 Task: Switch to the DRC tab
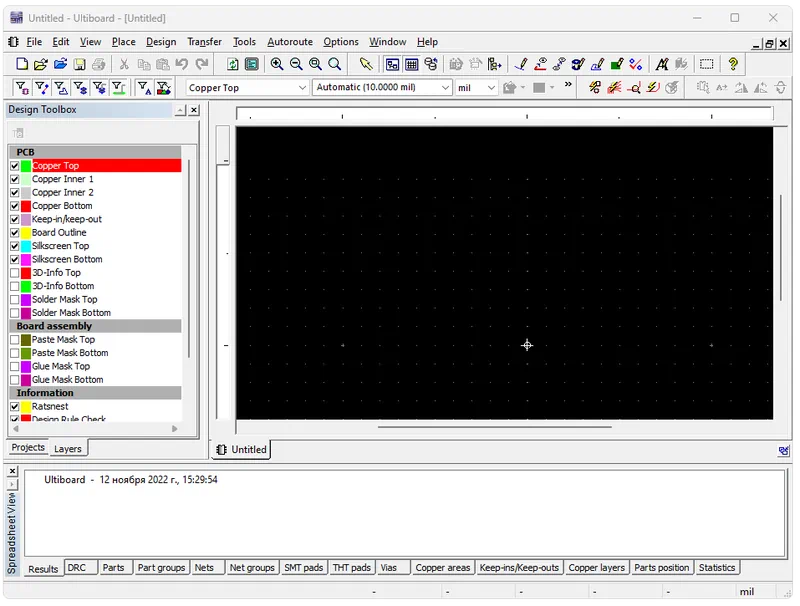click(81, 568)
